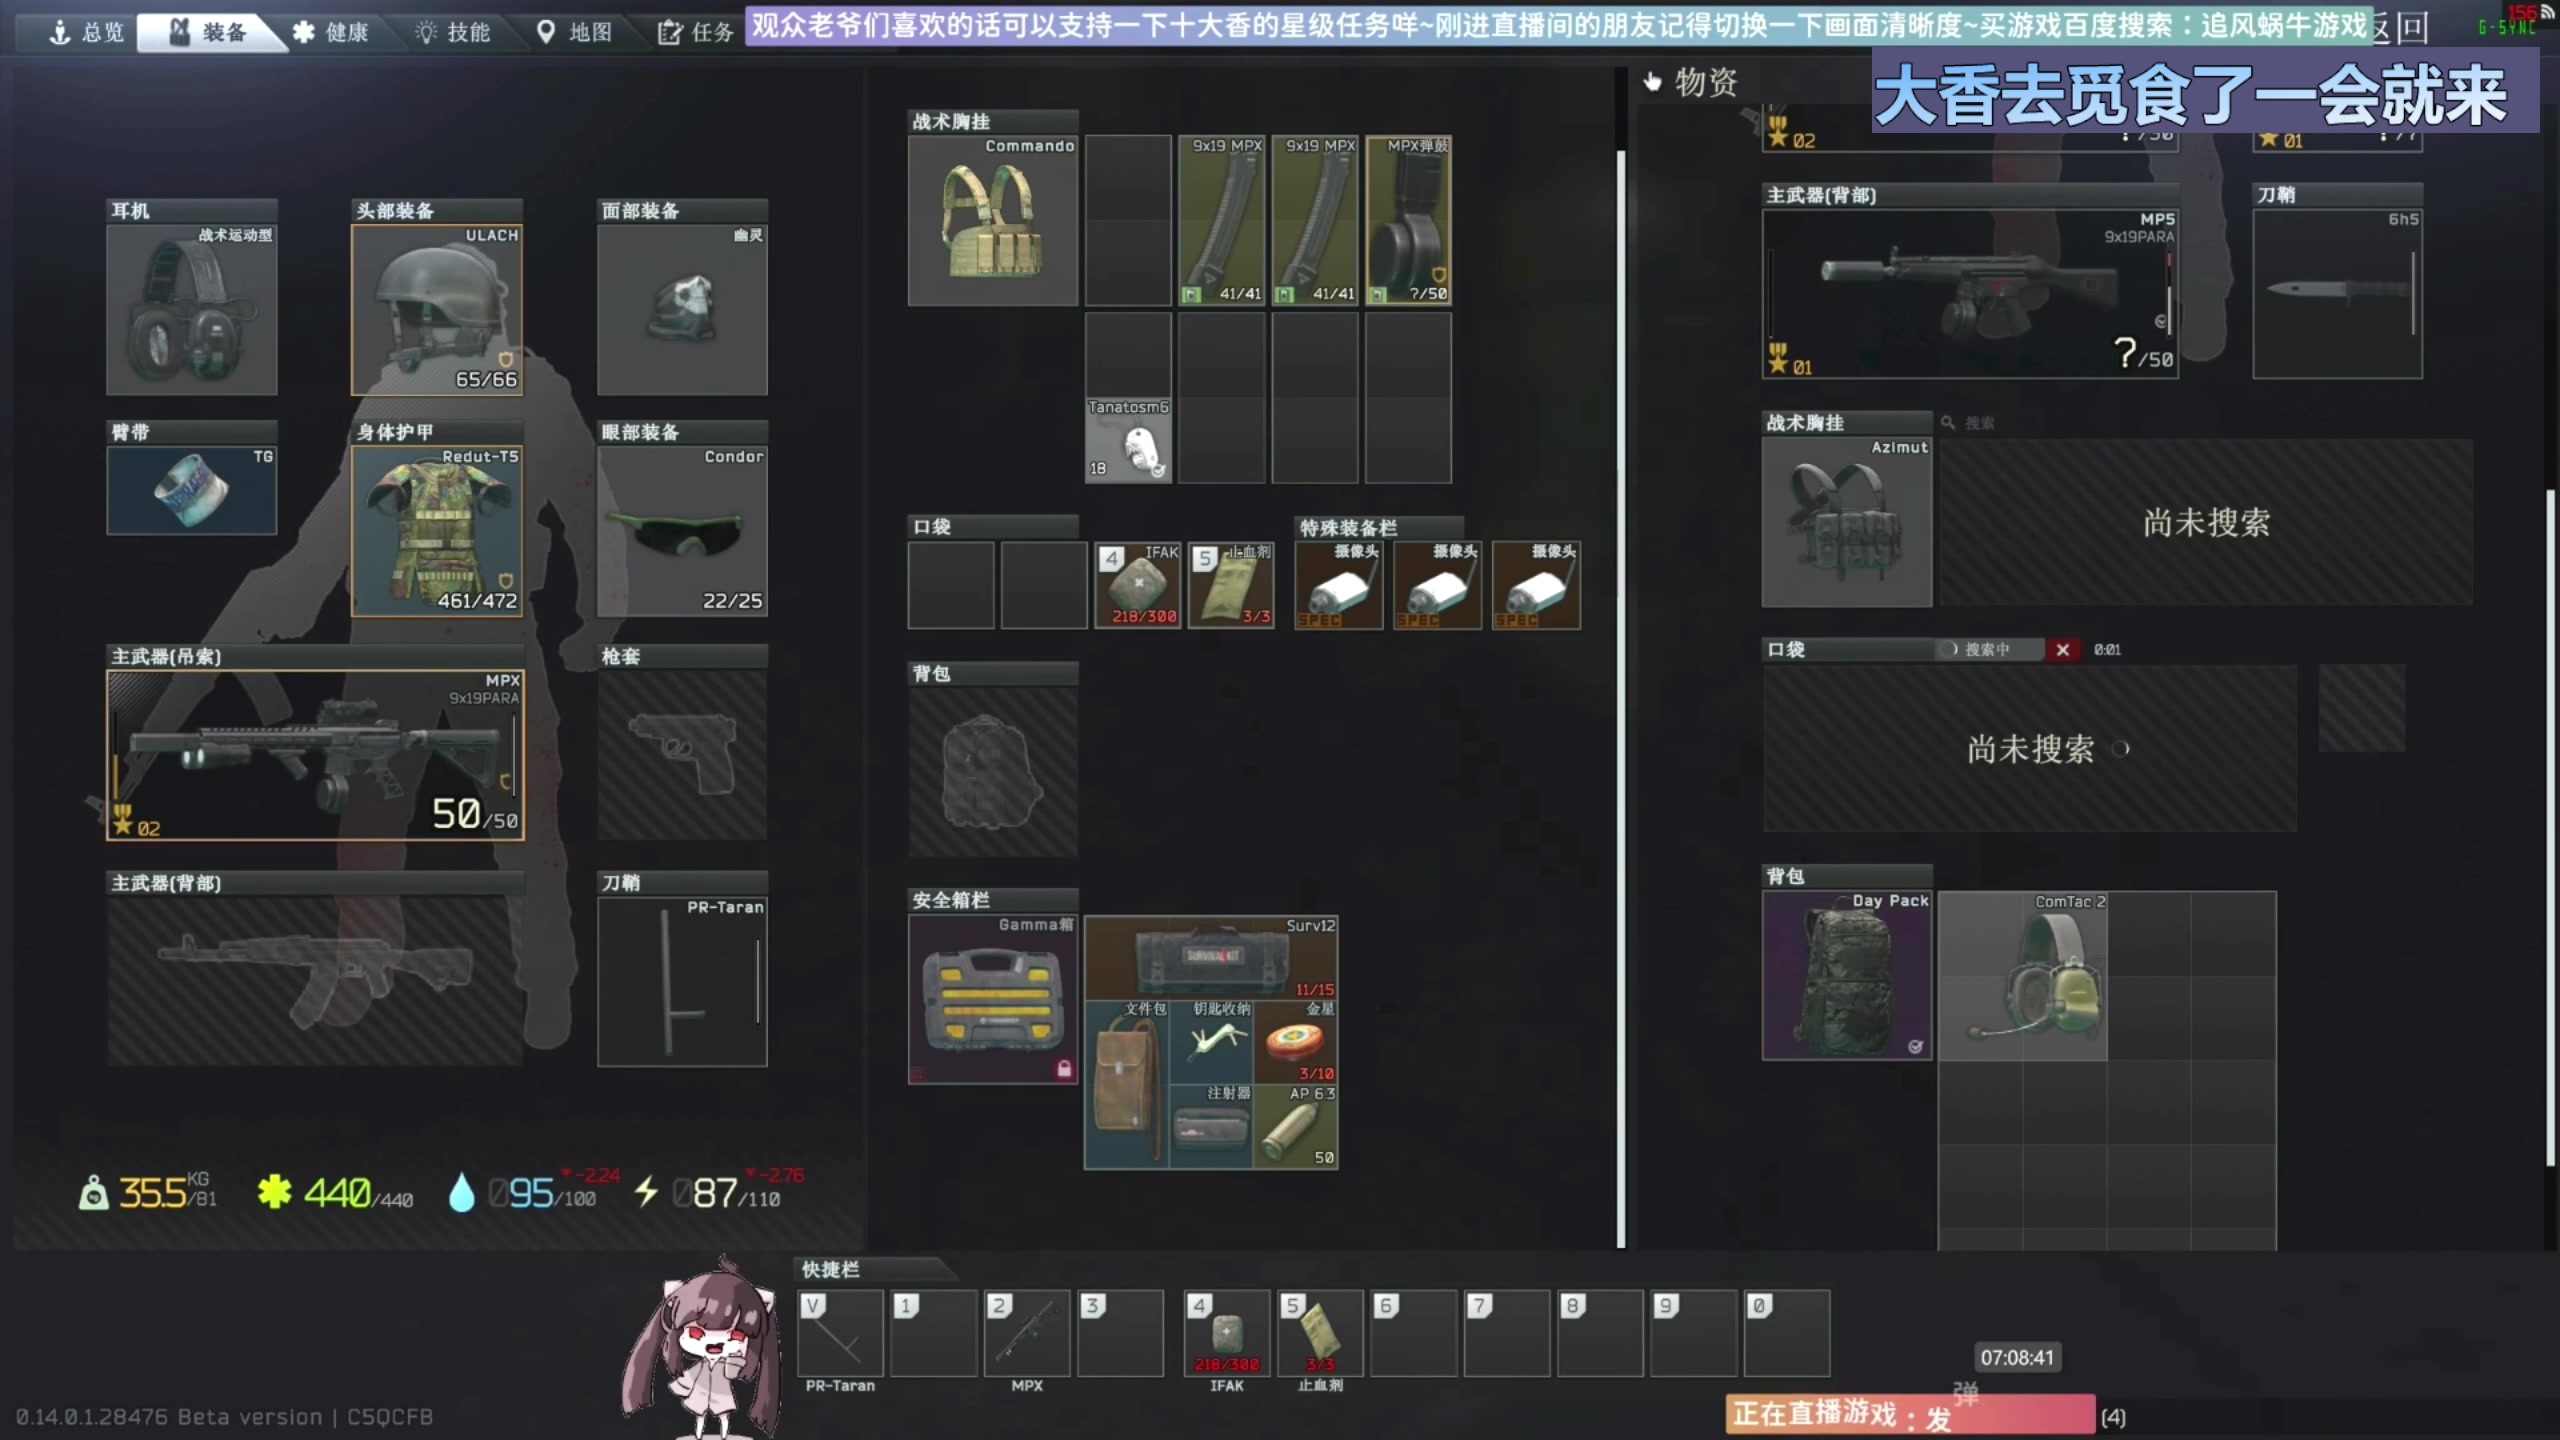Select the 止血剂 hemostat in pocket
The height and width of the screenshot is (1440, 2560).
tap(1231, 585)
